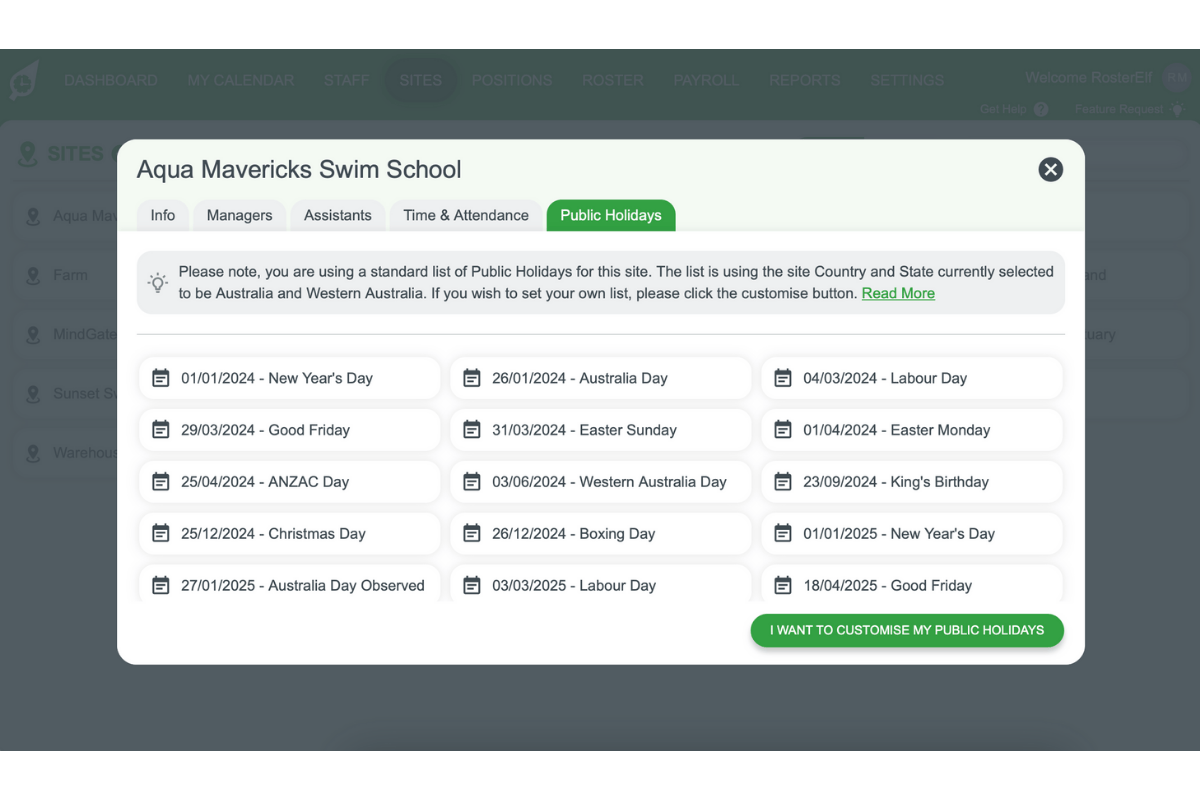Viewport: 1200px width, 800px height.
Task: Open the RM profile avatar
Action: pos(1176,77)
